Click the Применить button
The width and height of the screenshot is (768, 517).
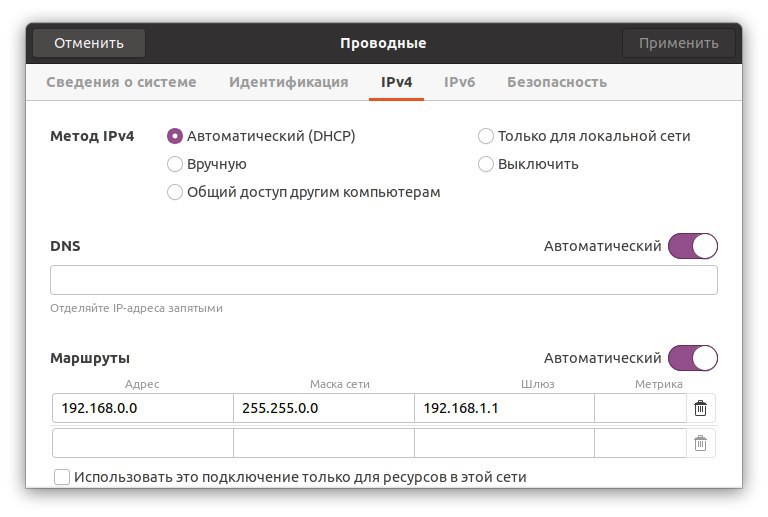coord(678,43)
